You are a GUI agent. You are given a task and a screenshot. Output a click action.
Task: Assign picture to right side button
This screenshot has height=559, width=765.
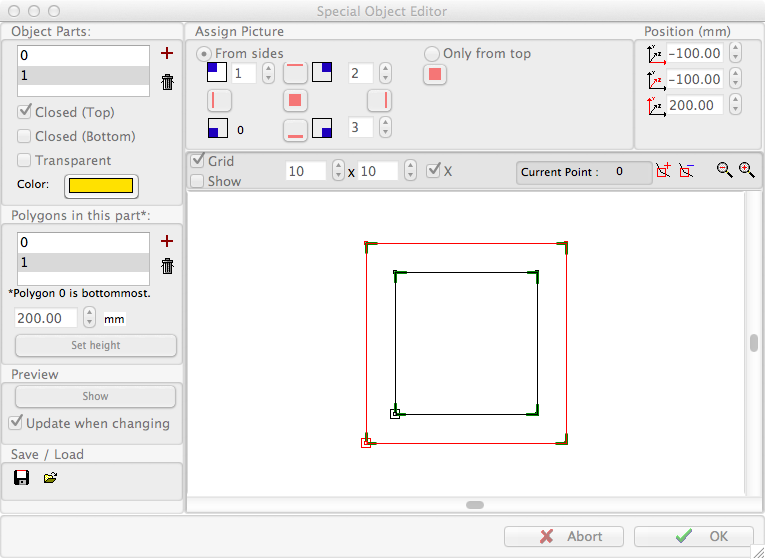[380, 100]
